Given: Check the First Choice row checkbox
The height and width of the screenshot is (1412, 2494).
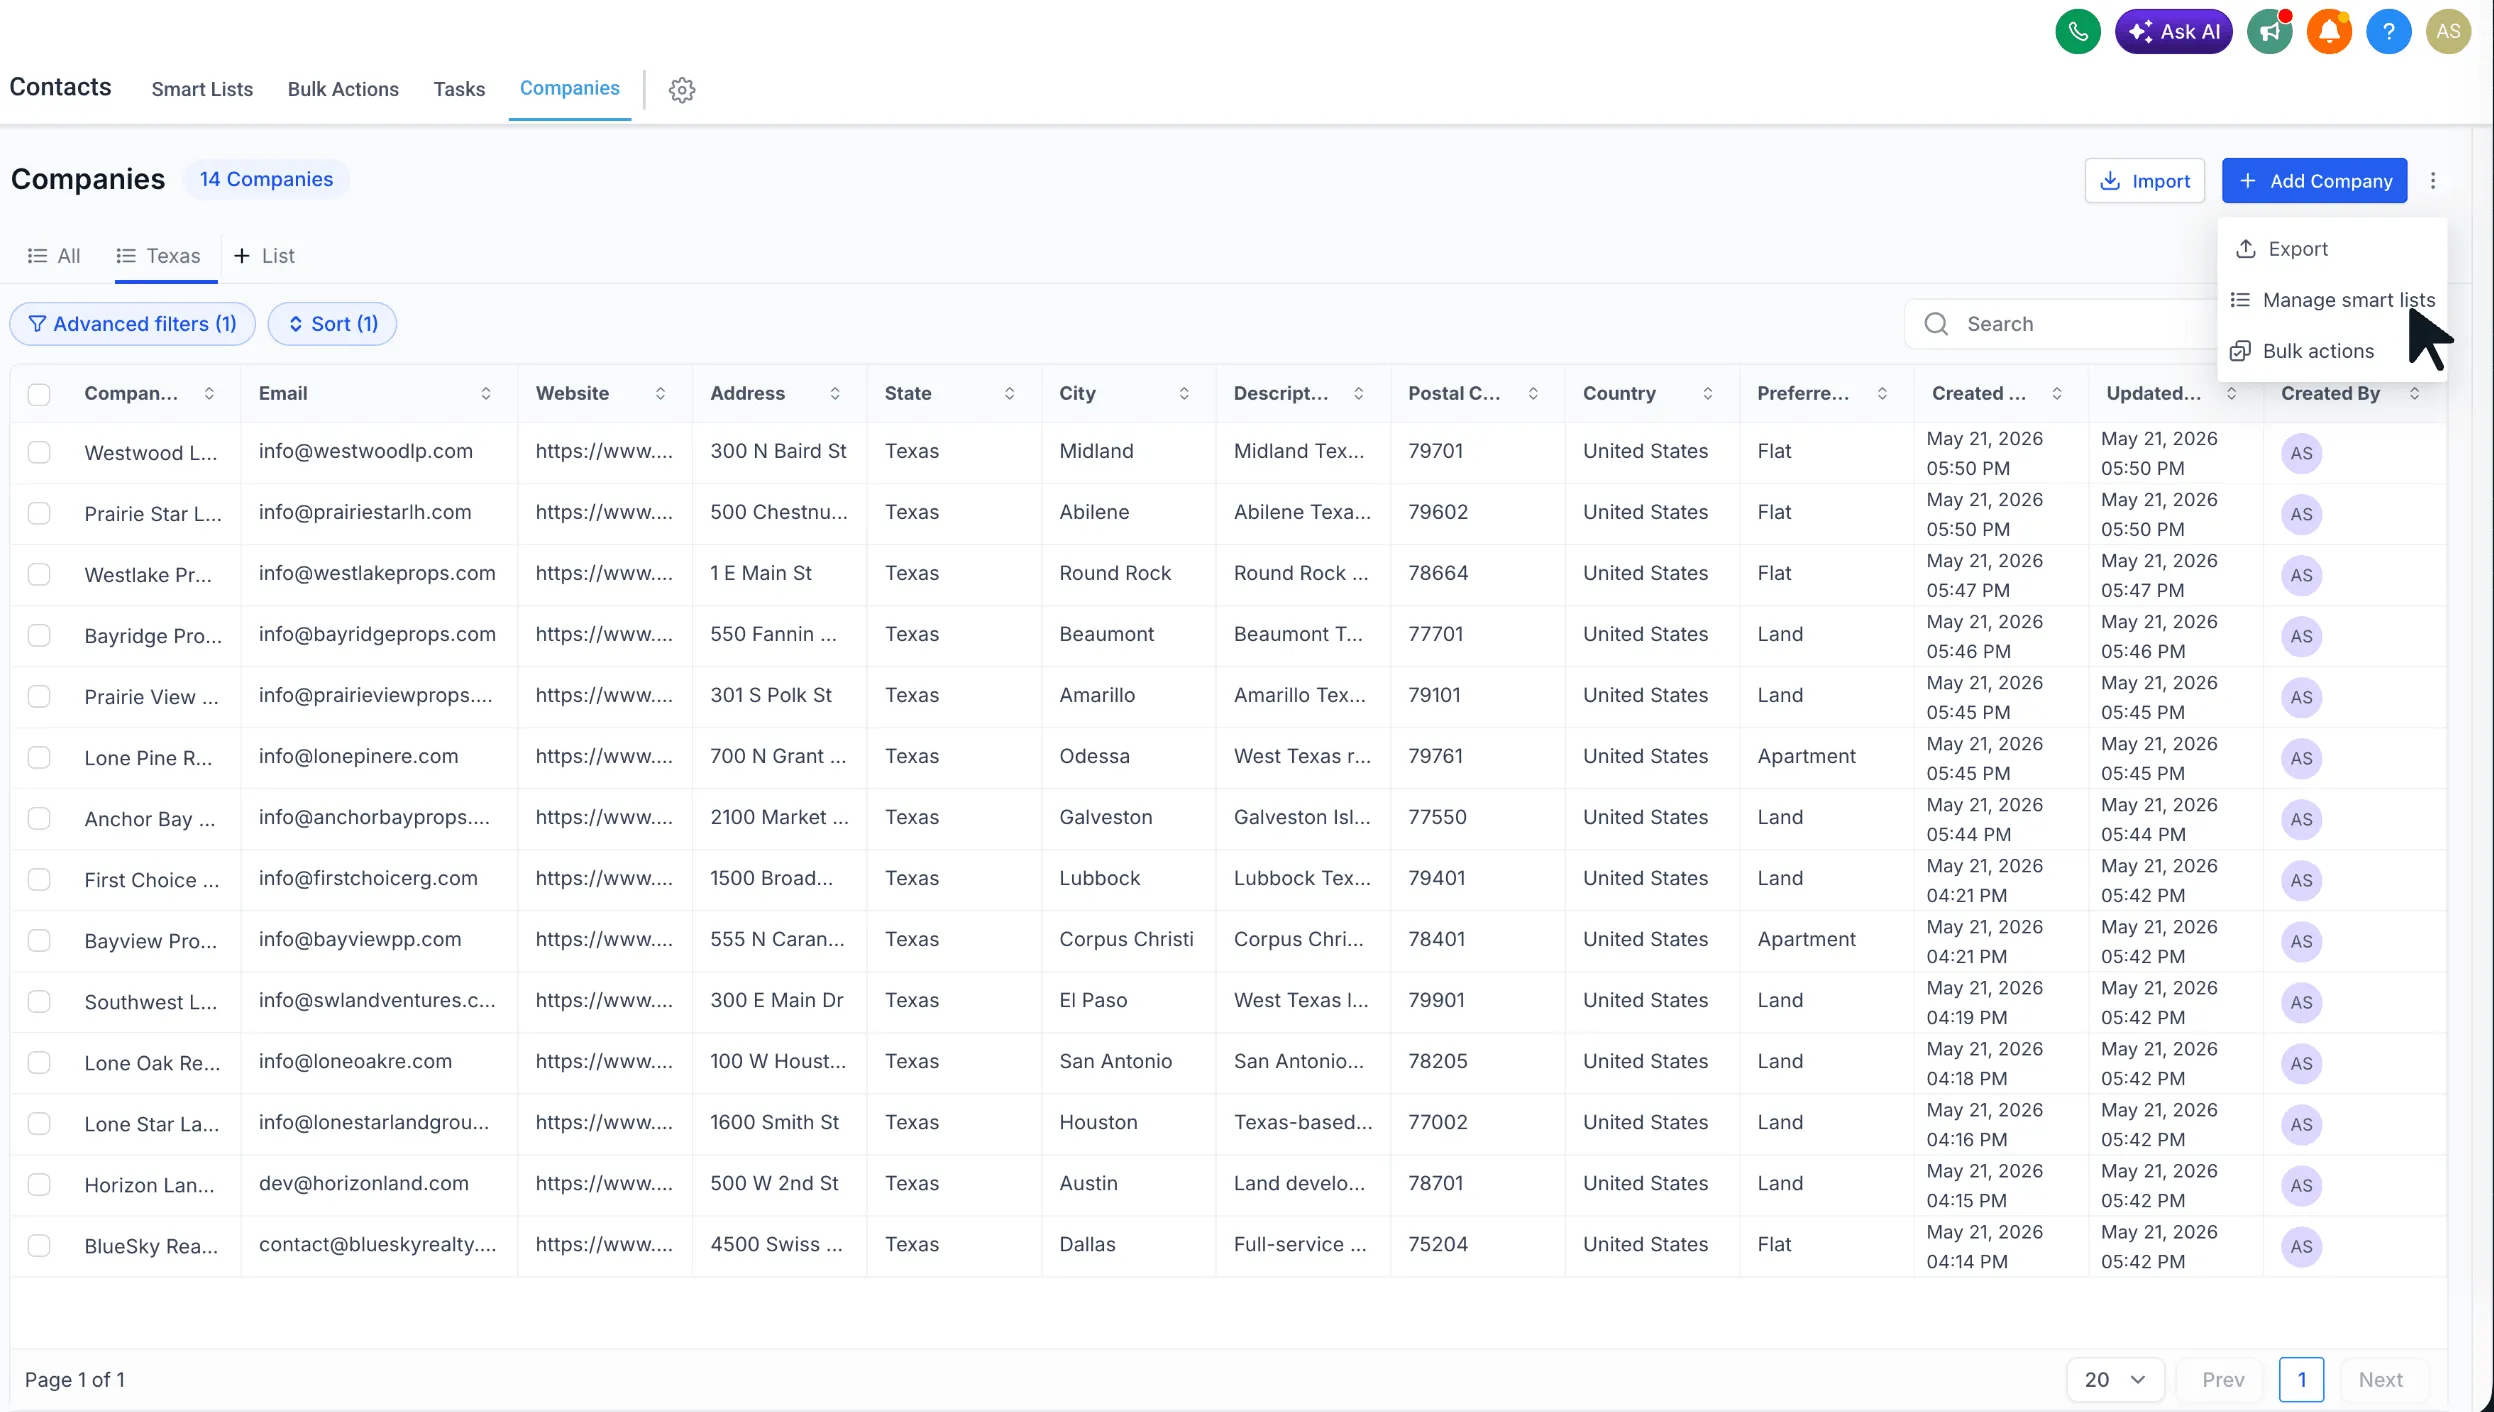Looking at the screenshot, I should pyautogui.click(x=39, y=879).
